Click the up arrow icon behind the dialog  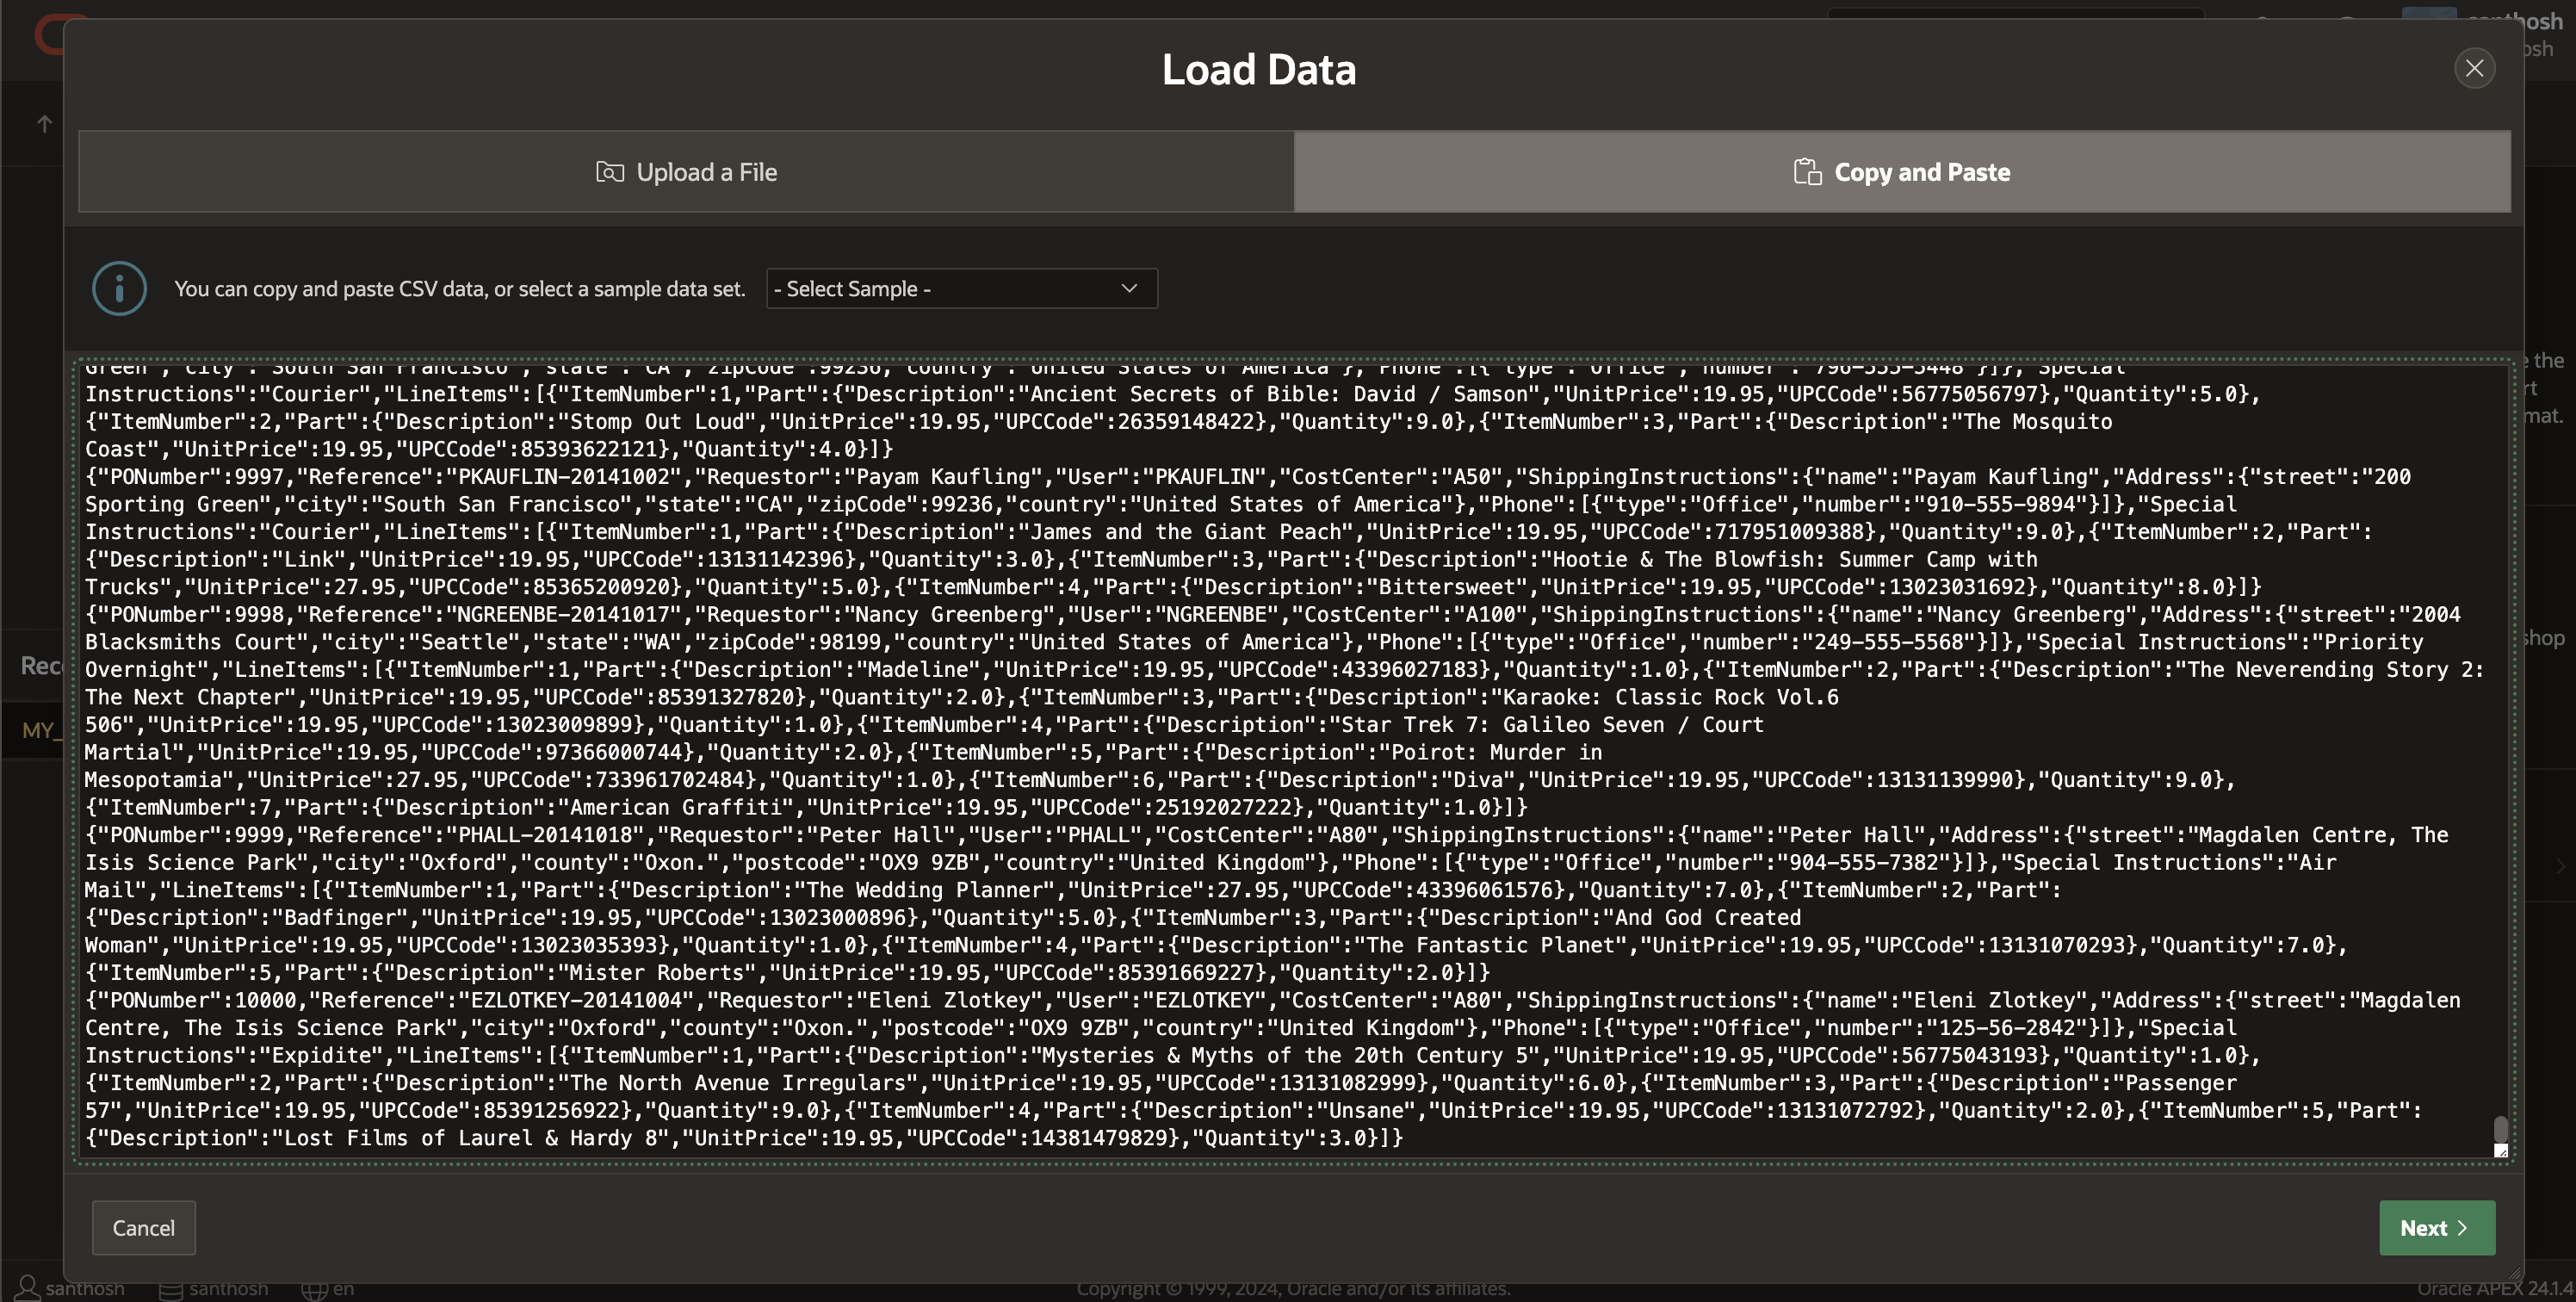pos(44,124)
